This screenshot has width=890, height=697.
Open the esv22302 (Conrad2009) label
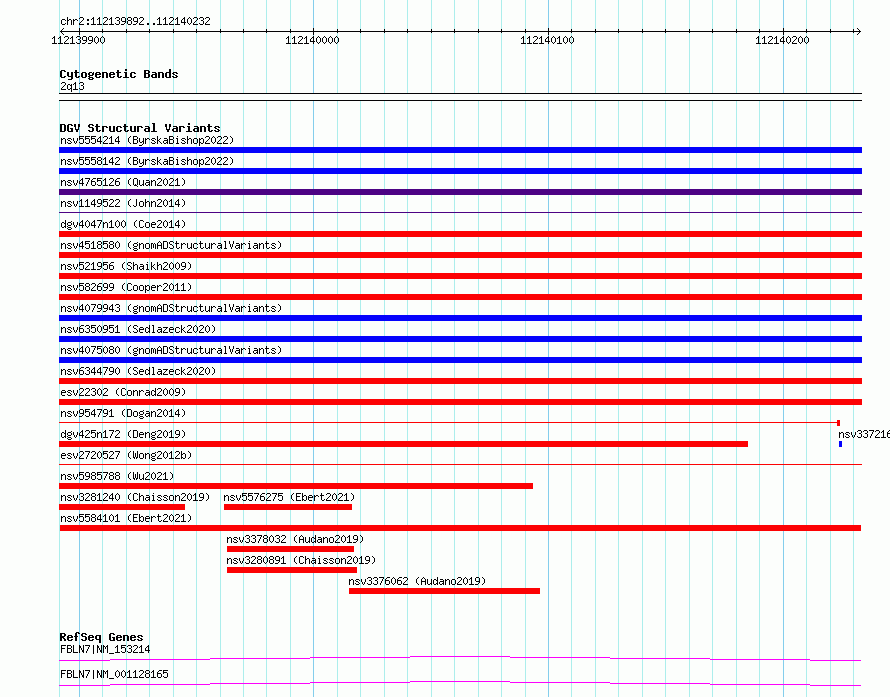point(123,392)
